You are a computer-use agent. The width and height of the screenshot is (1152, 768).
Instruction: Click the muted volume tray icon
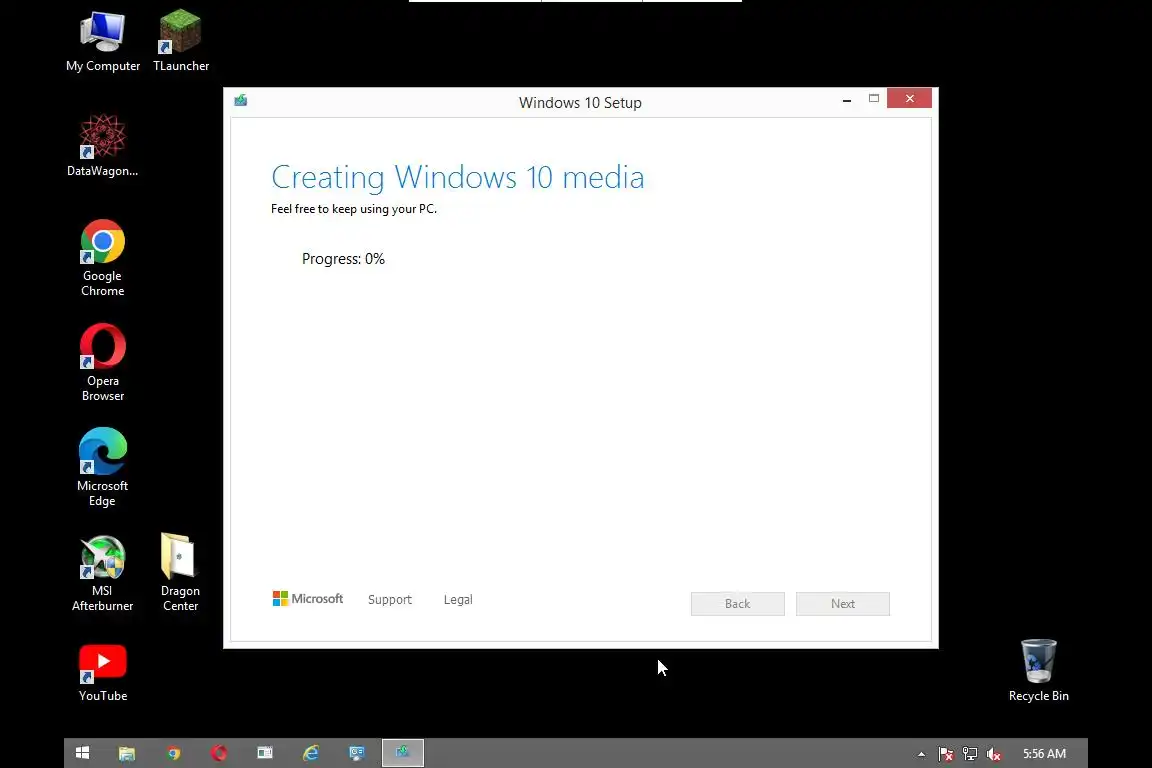click(993, 754)
